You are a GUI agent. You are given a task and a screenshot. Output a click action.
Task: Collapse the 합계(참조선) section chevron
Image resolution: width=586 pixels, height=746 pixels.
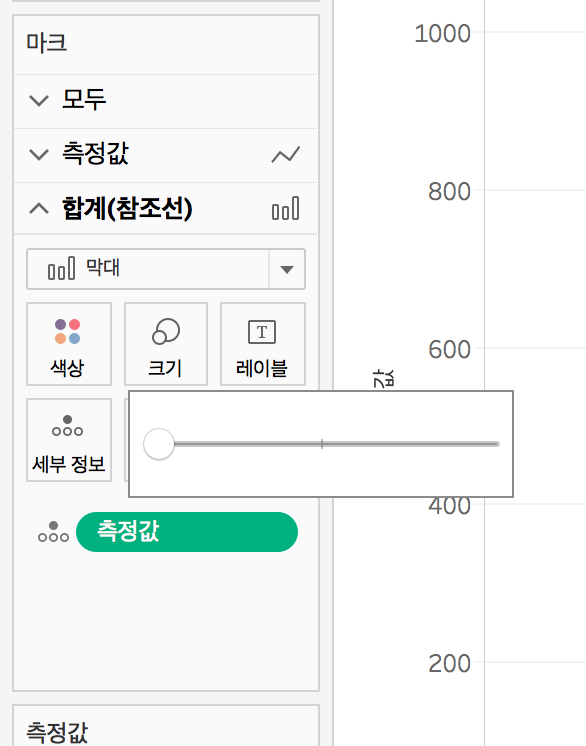pos(39,208)
